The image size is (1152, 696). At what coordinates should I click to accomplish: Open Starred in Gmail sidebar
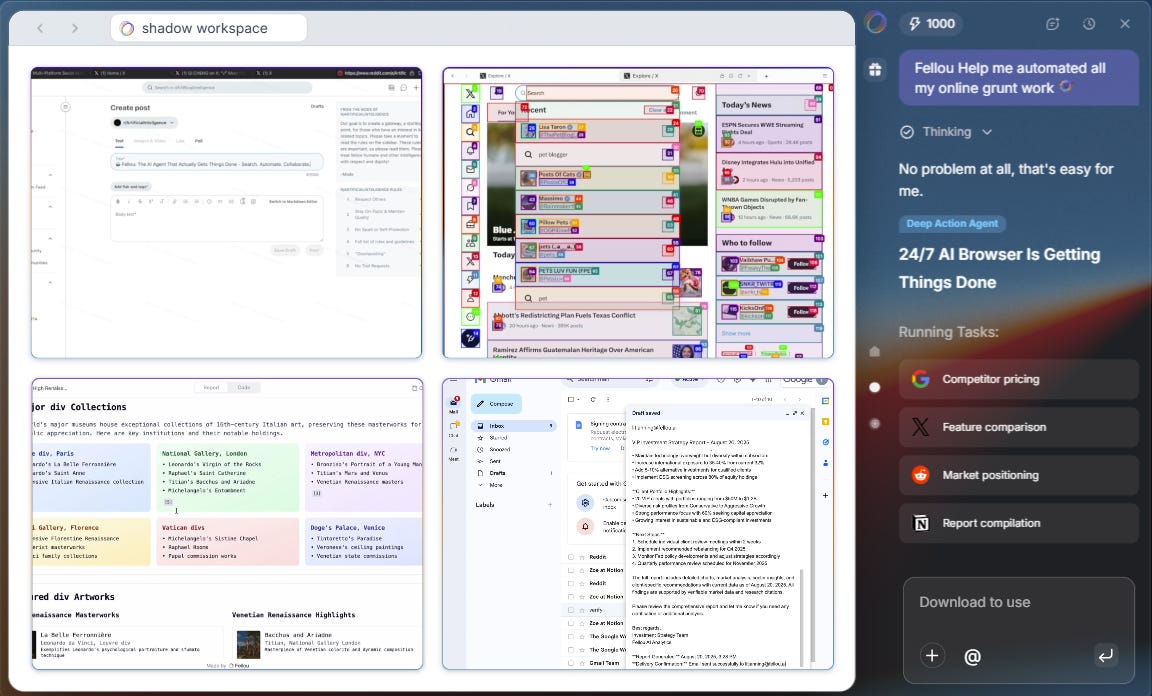pyautogui.click(x=513, y=437)
